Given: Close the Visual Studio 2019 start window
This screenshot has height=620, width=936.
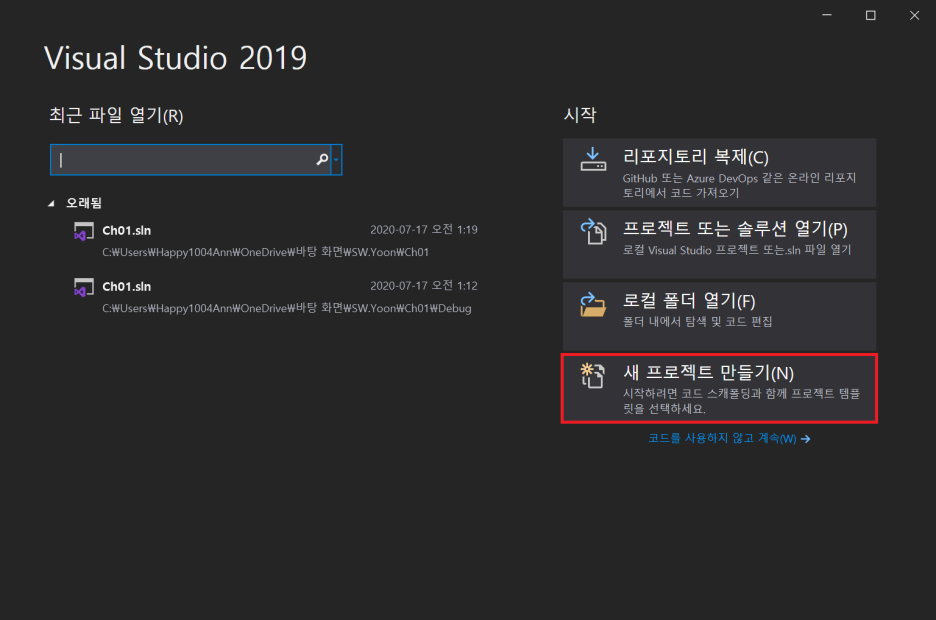Looking at the screenshot, I should [914, 15].
